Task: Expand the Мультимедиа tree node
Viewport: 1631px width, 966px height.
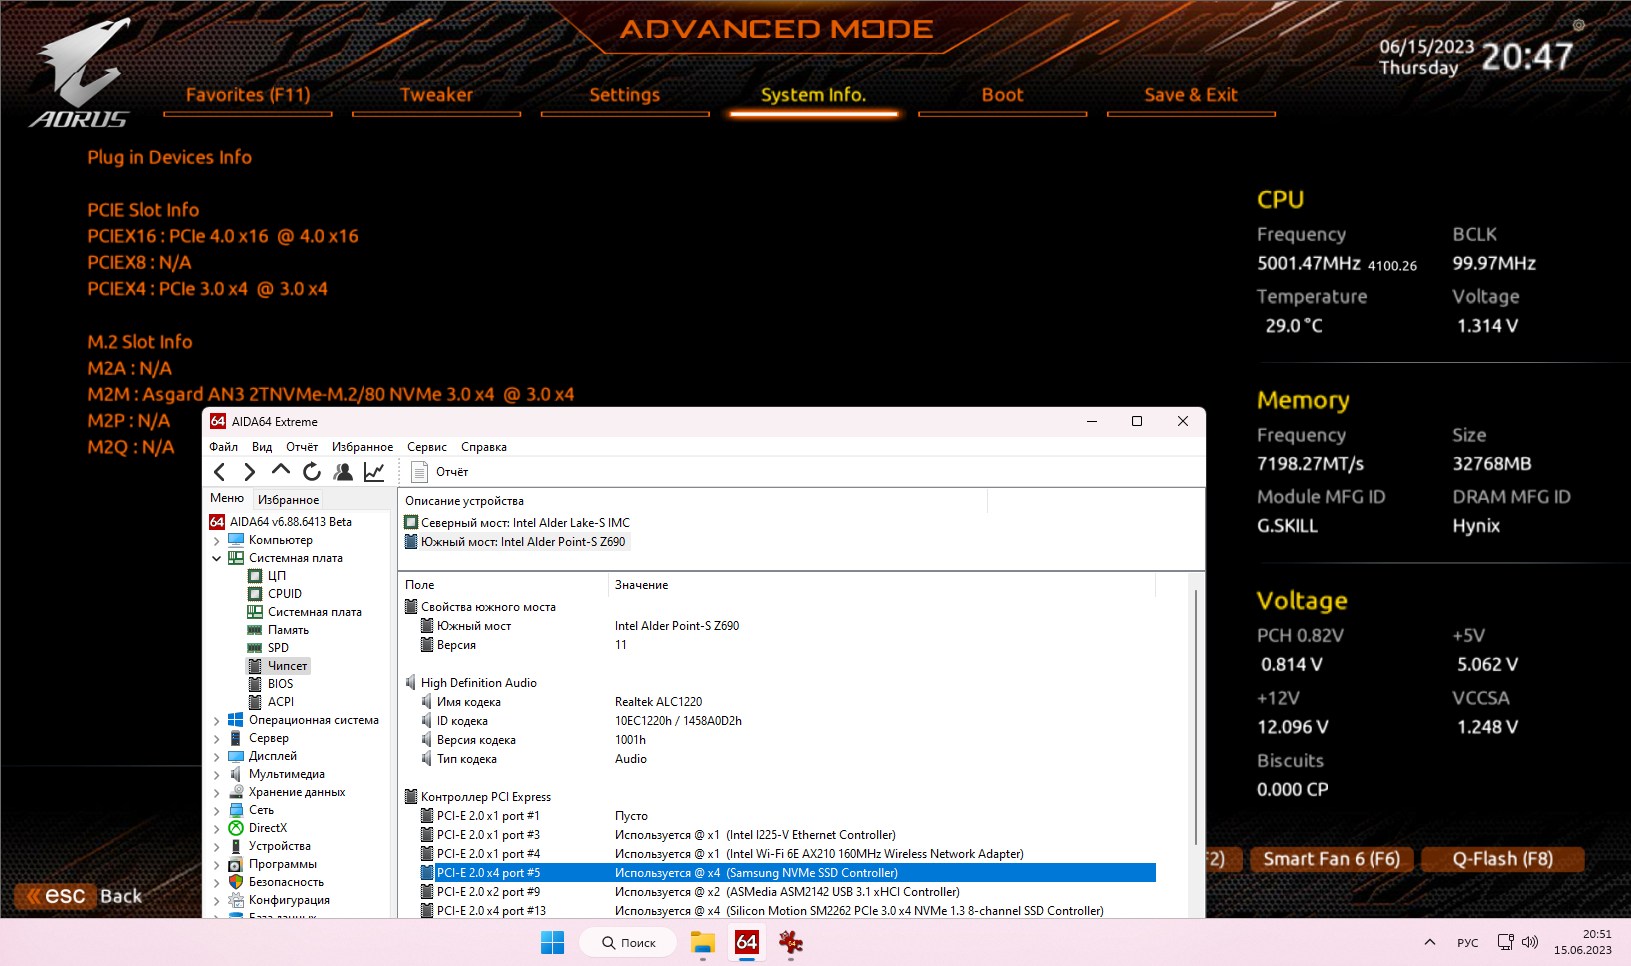Action: point(217,774)
